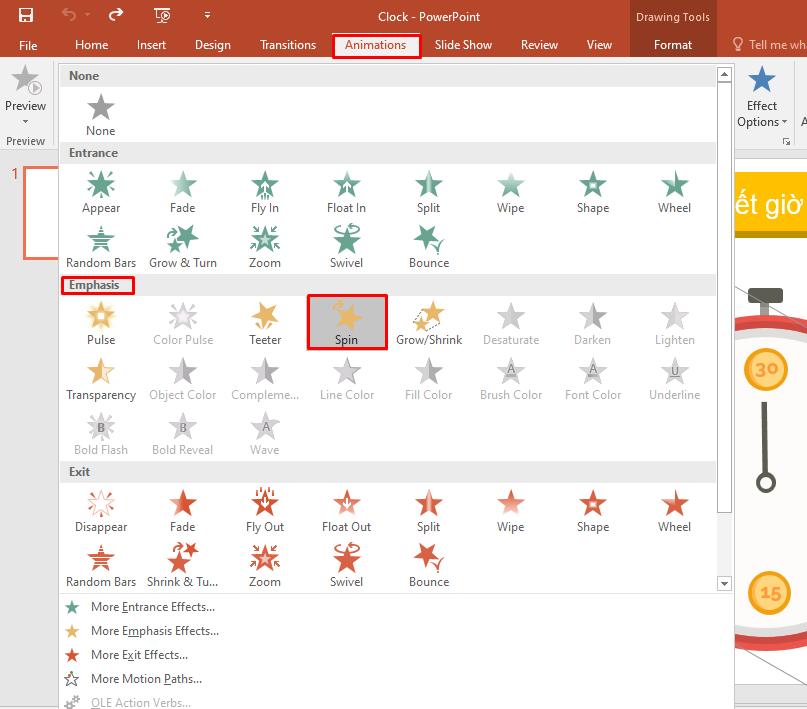Choose the Exit Wheel animation

pyautogui.click(x=674, y=511)
